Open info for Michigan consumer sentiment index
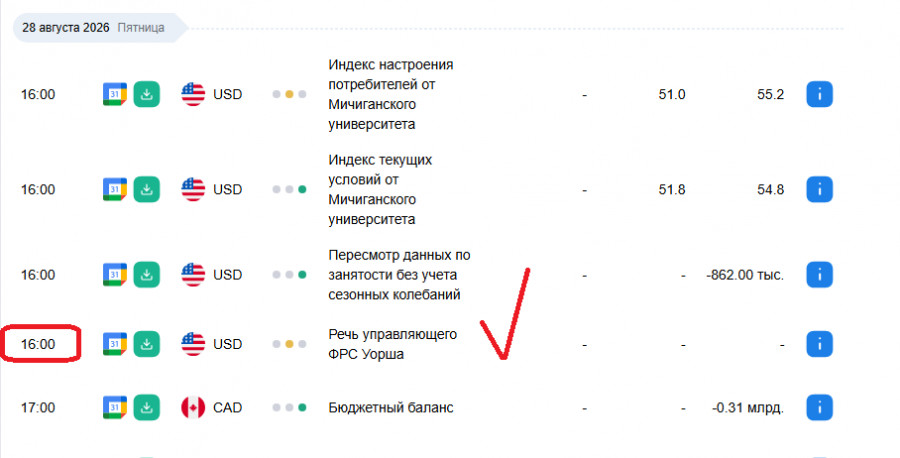This screenshot has width=900, height=458. coord(819,94)
